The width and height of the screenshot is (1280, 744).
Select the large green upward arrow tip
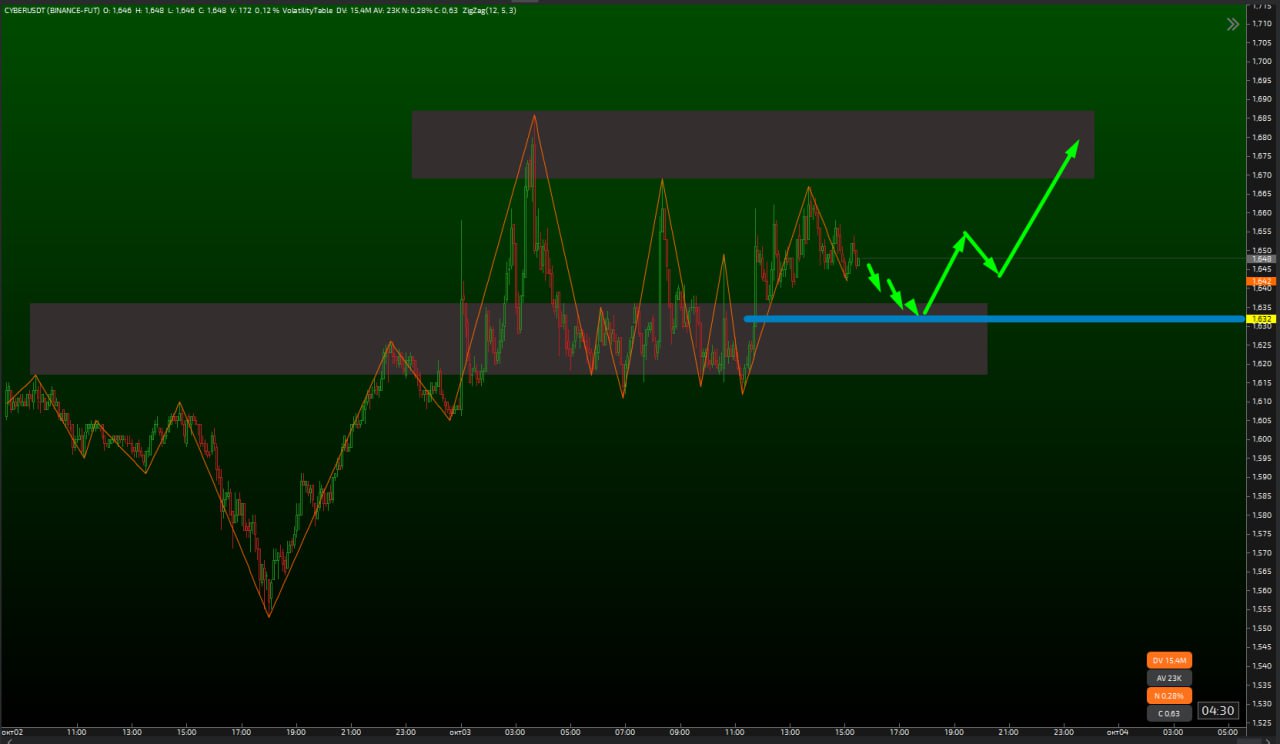(1075, 145)
